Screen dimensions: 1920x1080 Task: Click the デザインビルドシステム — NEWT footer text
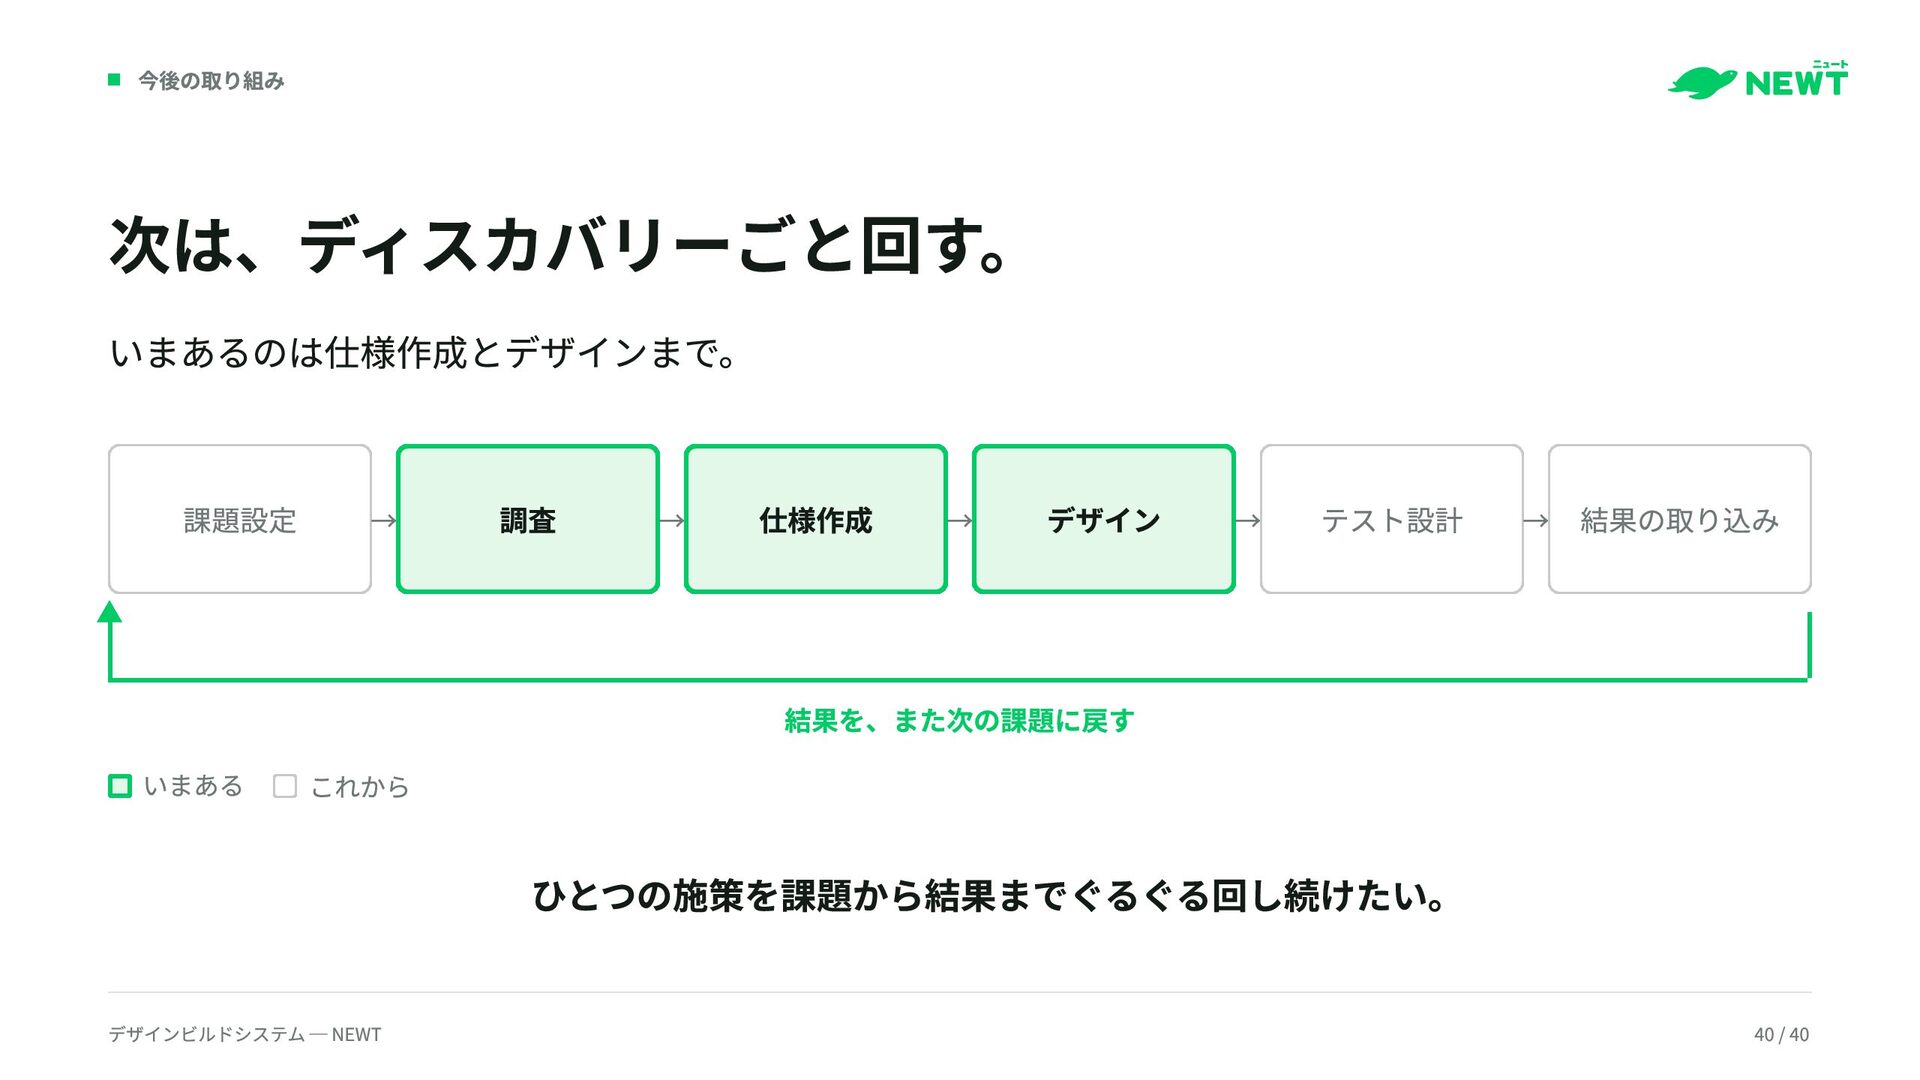pos(245,1035)
